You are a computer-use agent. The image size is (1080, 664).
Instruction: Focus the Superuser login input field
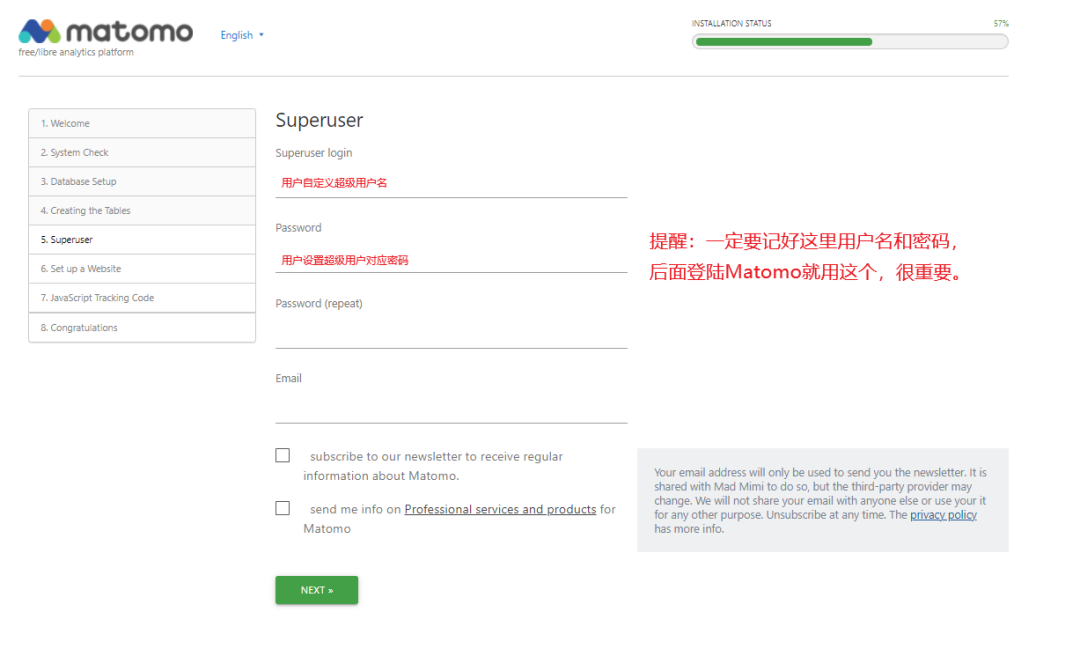coord(451,183)
